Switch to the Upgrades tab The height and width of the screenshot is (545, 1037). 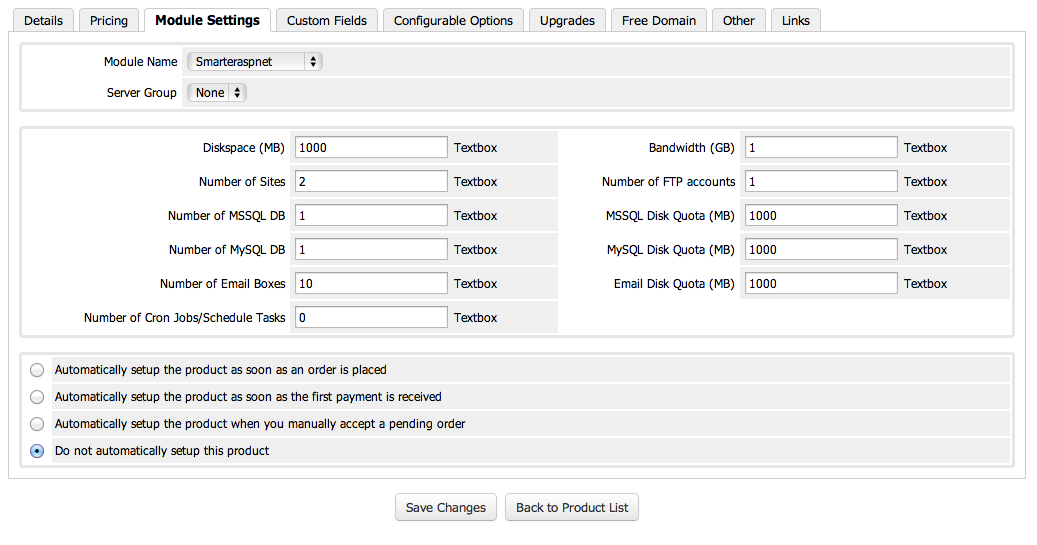[x=567, y=20]
